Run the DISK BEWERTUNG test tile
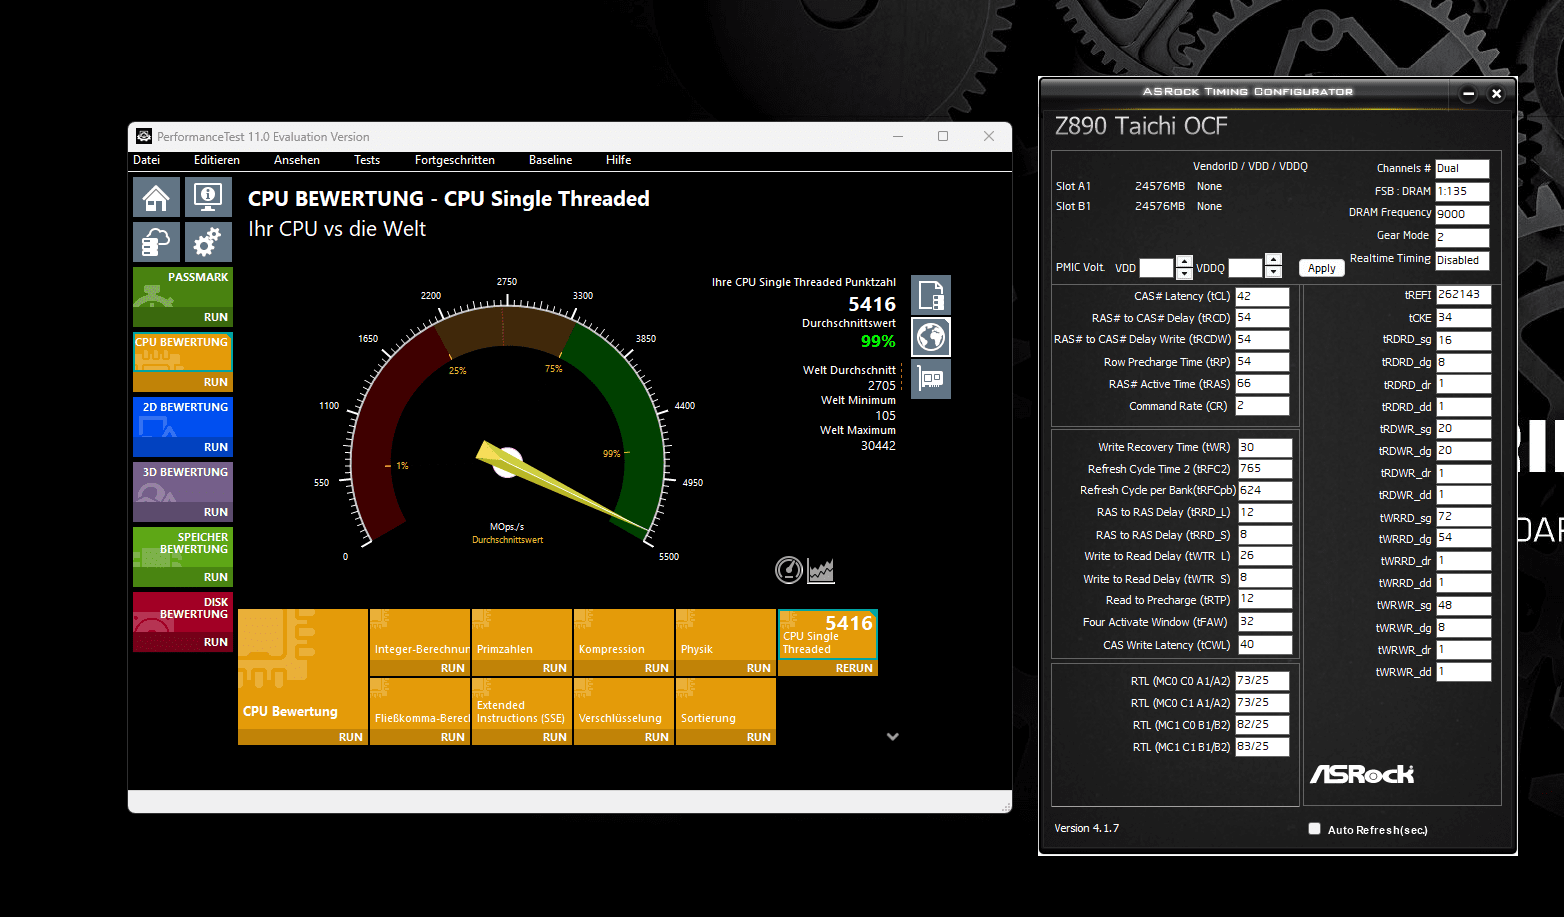1564x917 pixels. pos(216,642)
